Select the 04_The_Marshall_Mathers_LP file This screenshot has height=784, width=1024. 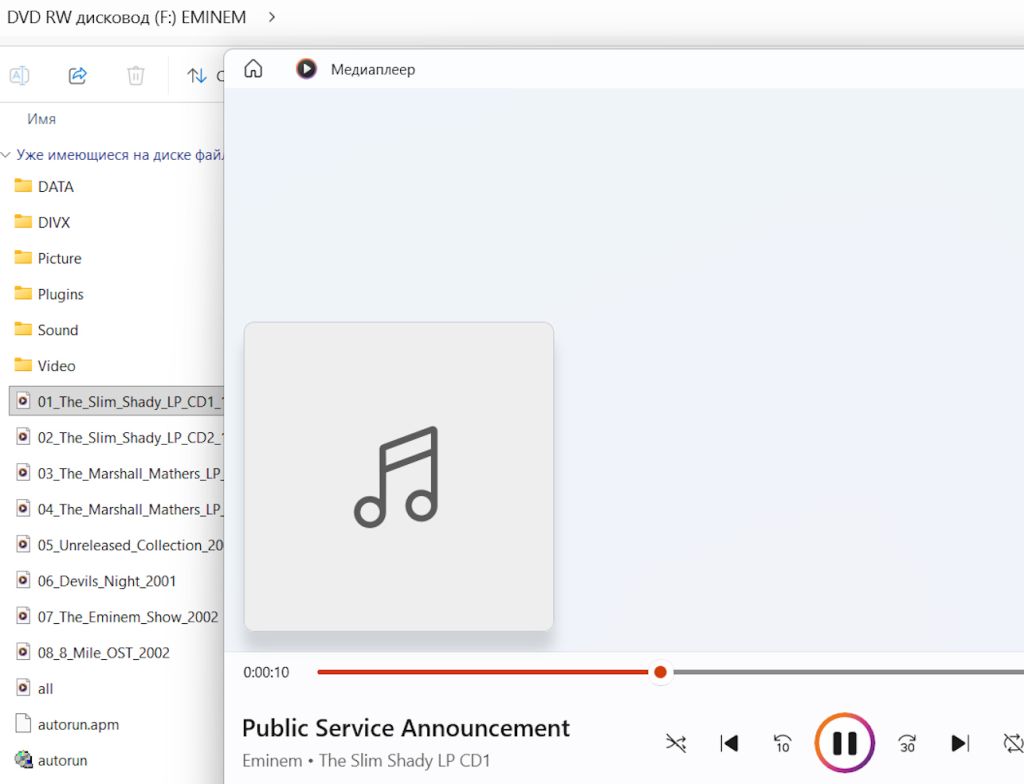[120, 509]
